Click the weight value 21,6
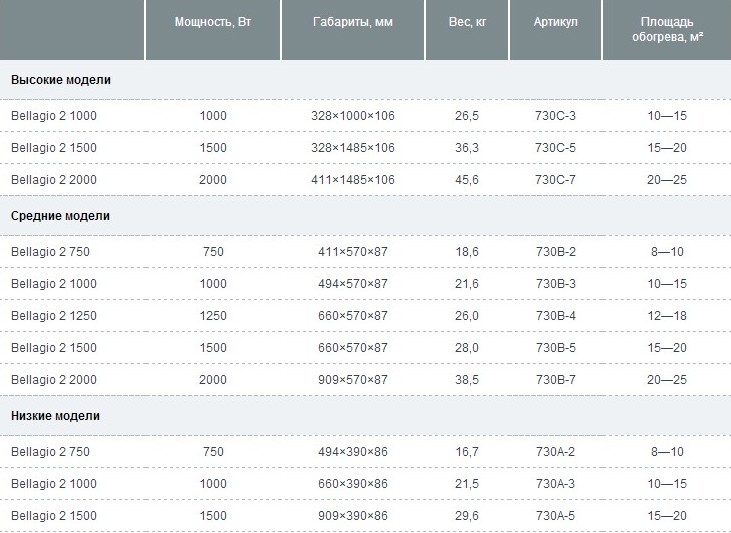Screen dimensions: 731x533 point(467,284)
